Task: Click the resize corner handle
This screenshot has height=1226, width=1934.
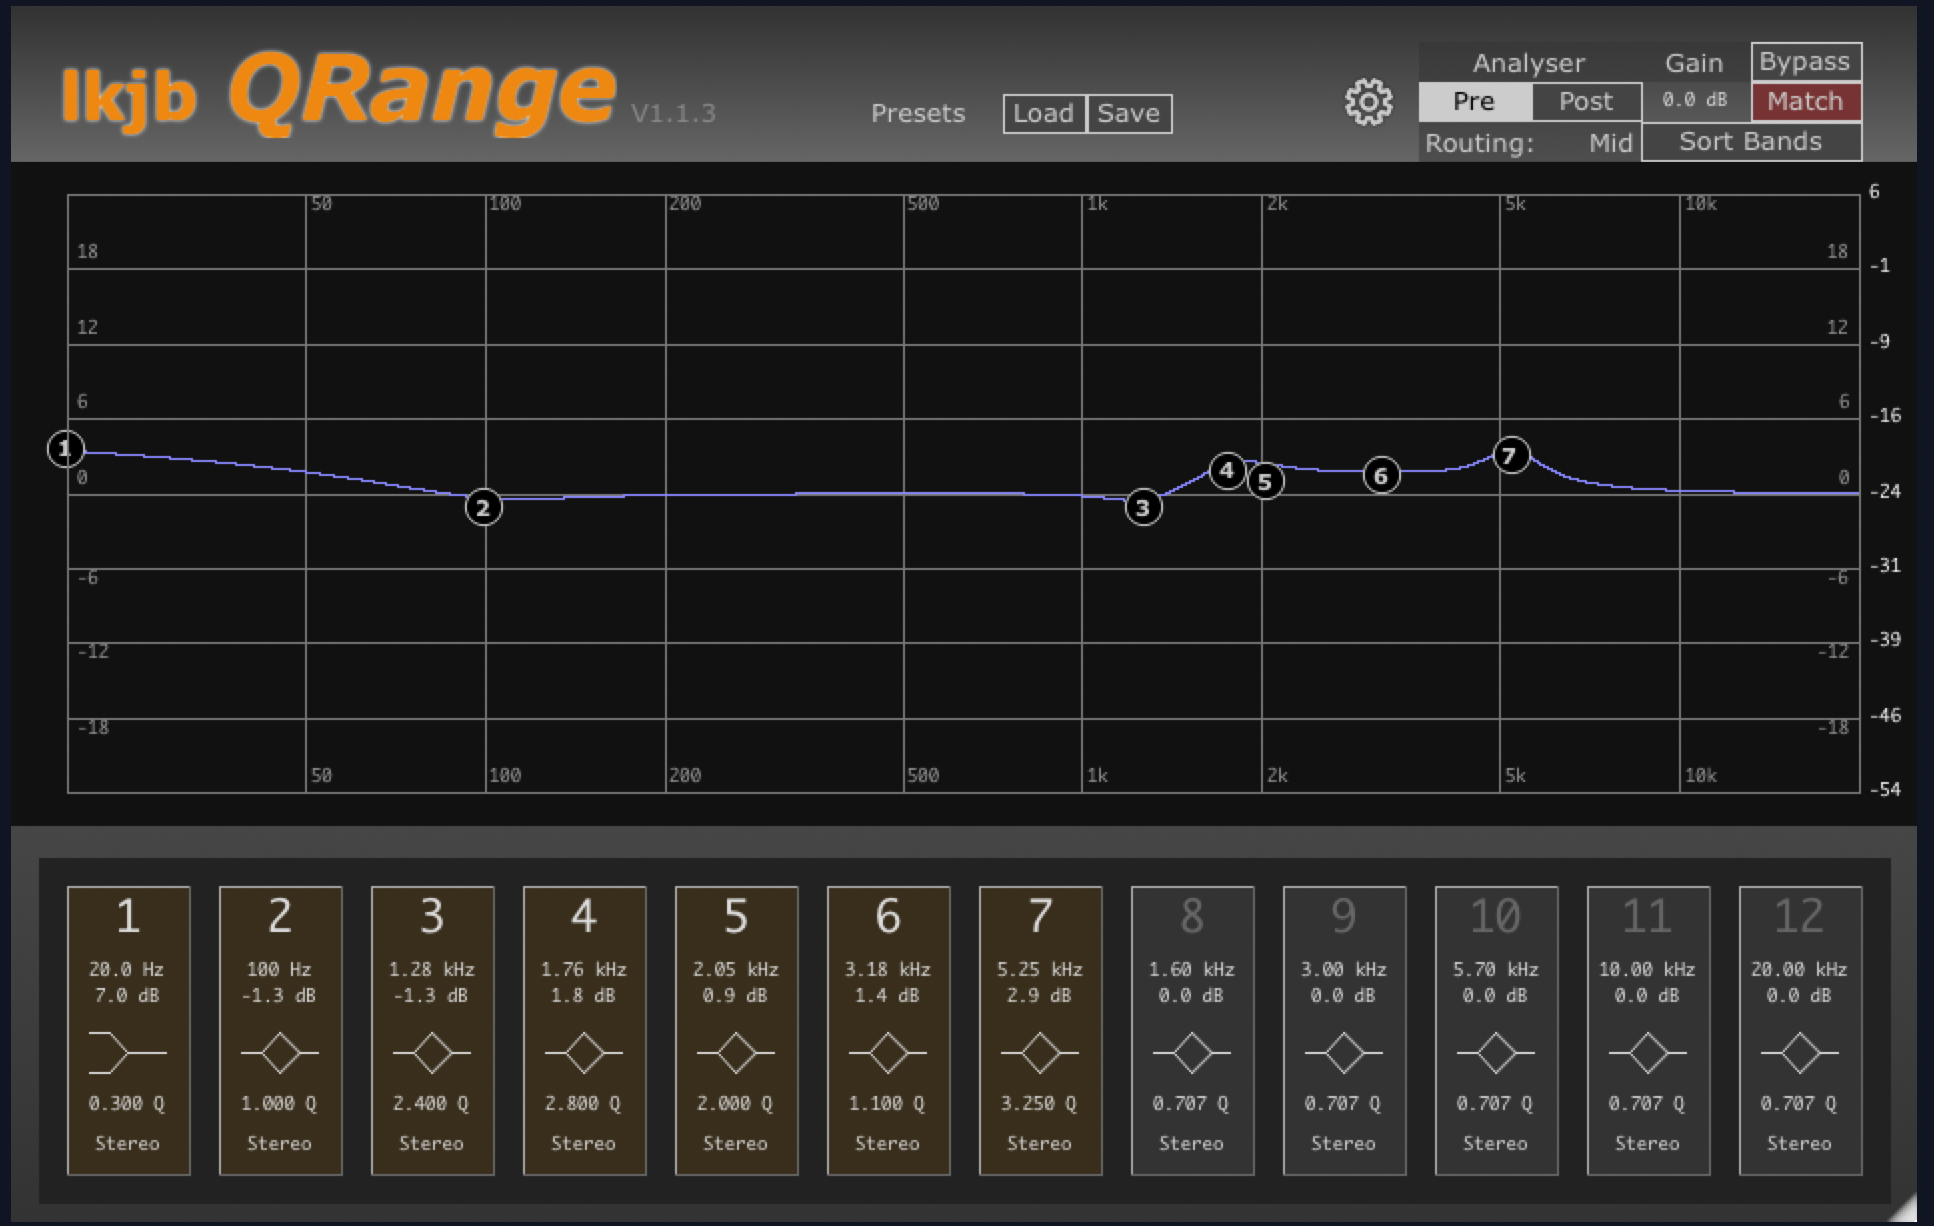Action: pyautogui.click(x=1906, y=1207)
